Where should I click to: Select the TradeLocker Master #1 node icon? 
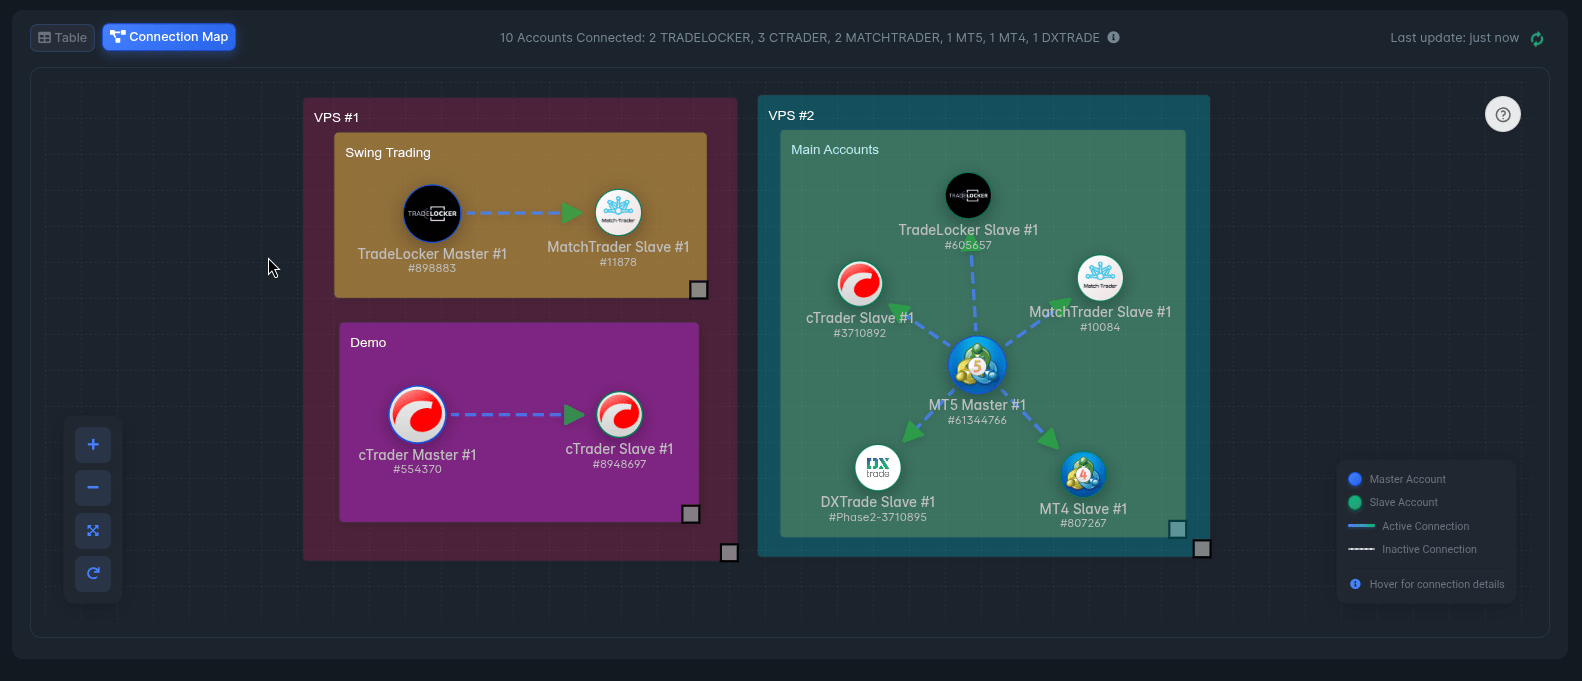[432, 213]
